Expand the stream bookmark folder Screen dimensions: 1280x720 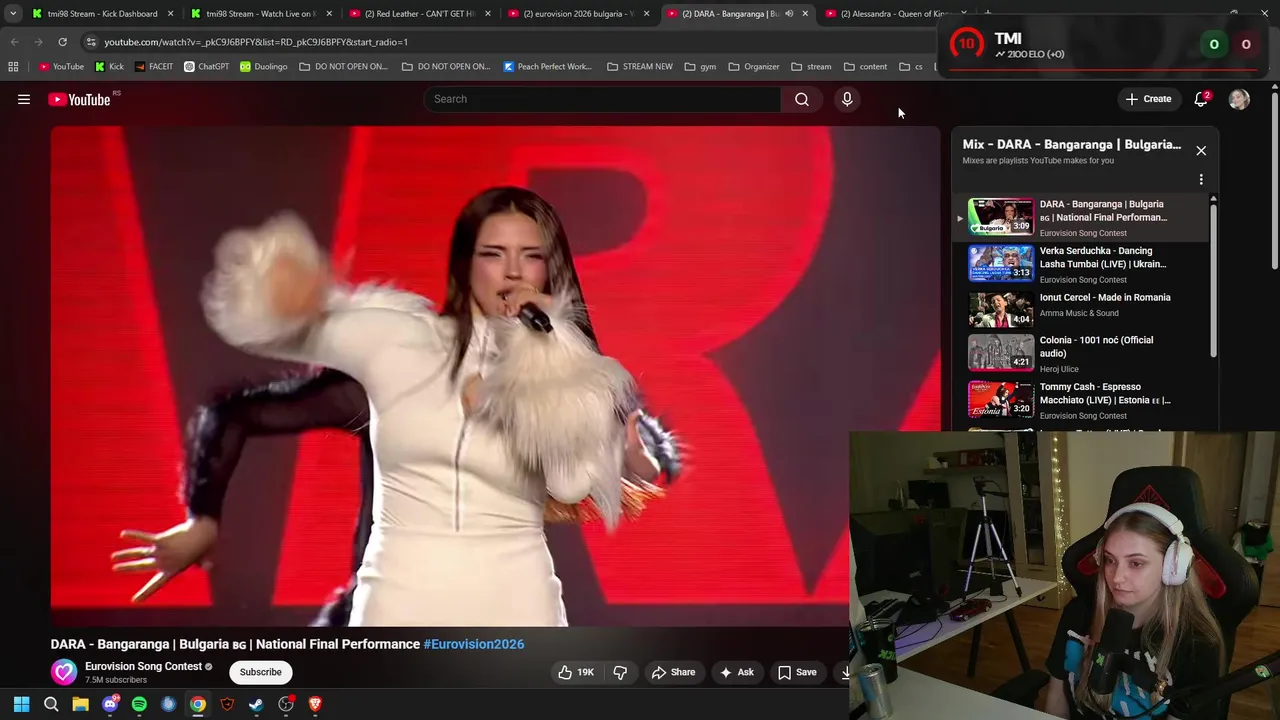pos(811,67)
